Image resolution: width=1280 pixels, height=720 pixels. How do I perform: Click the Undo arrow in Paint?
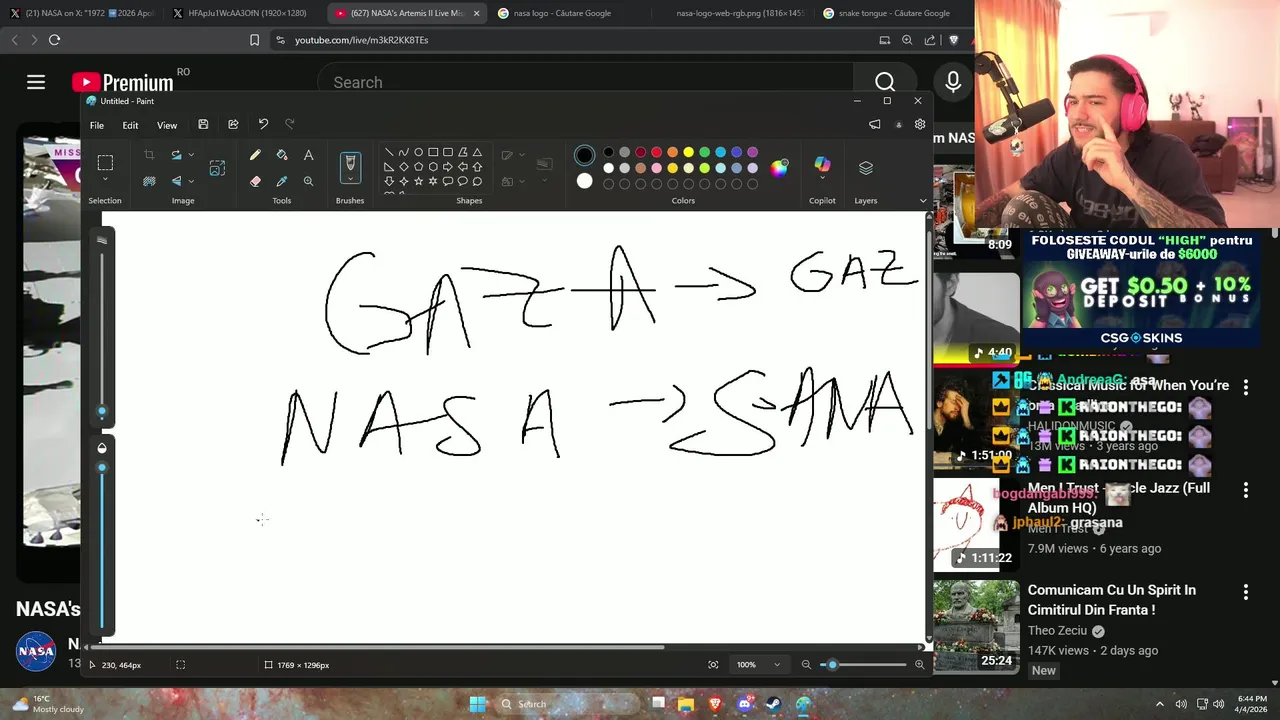click(x=263, y=125)
